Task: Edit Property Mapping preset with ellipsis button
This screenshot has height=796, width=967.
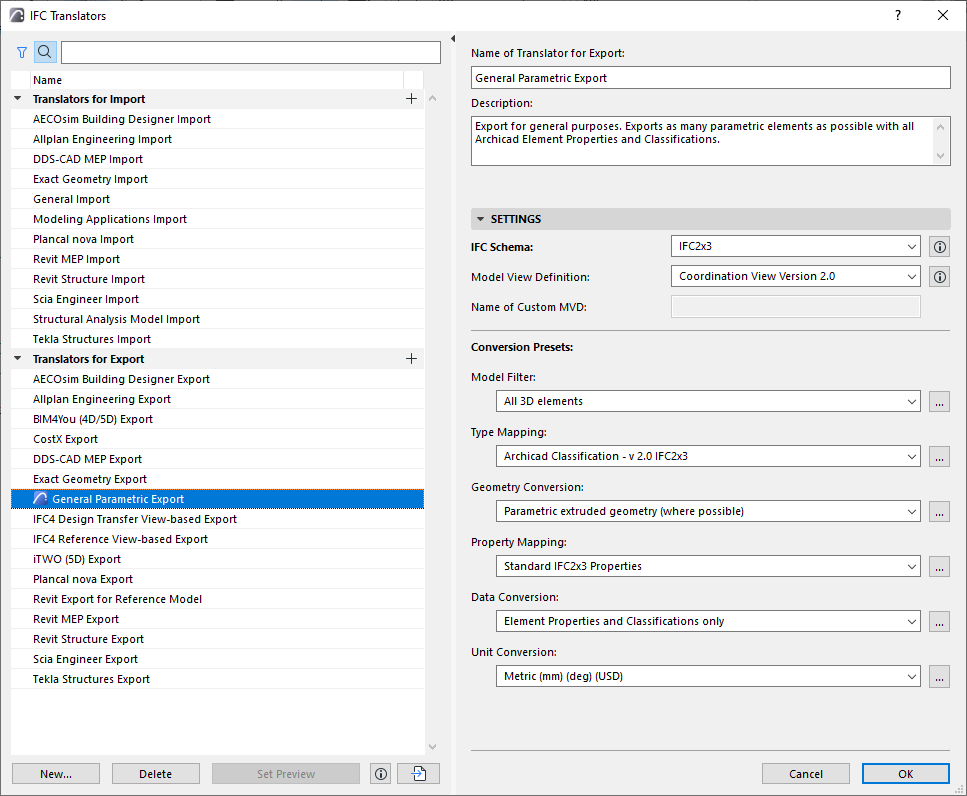Action: coord(939,566)
